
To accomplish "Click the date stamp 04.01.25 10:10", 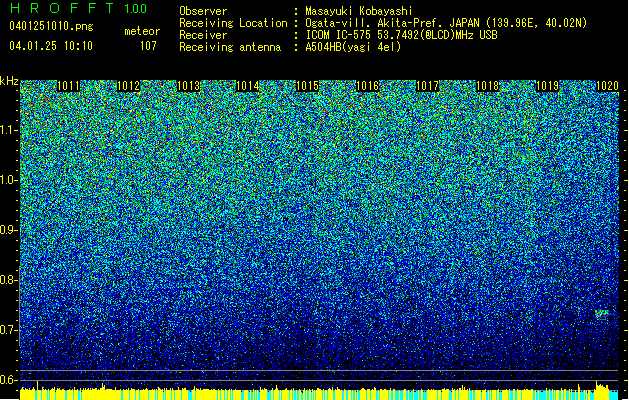I will coord(51,46).
